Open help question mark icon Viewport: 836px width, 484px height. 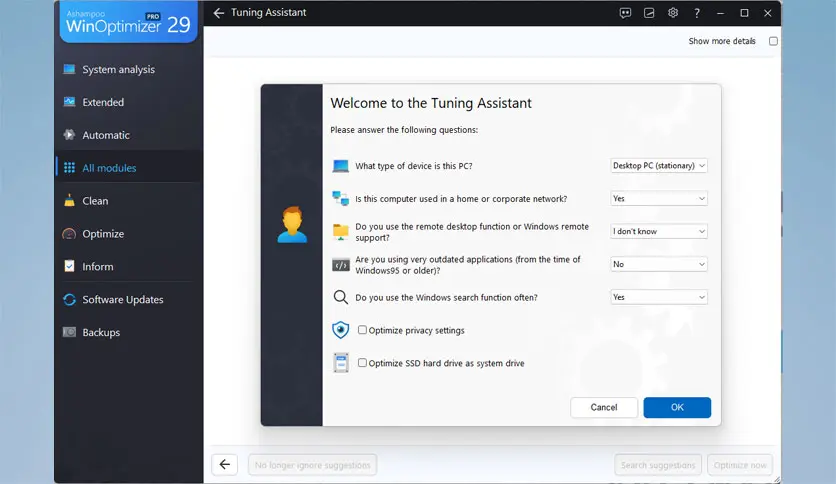pos(696,13)
